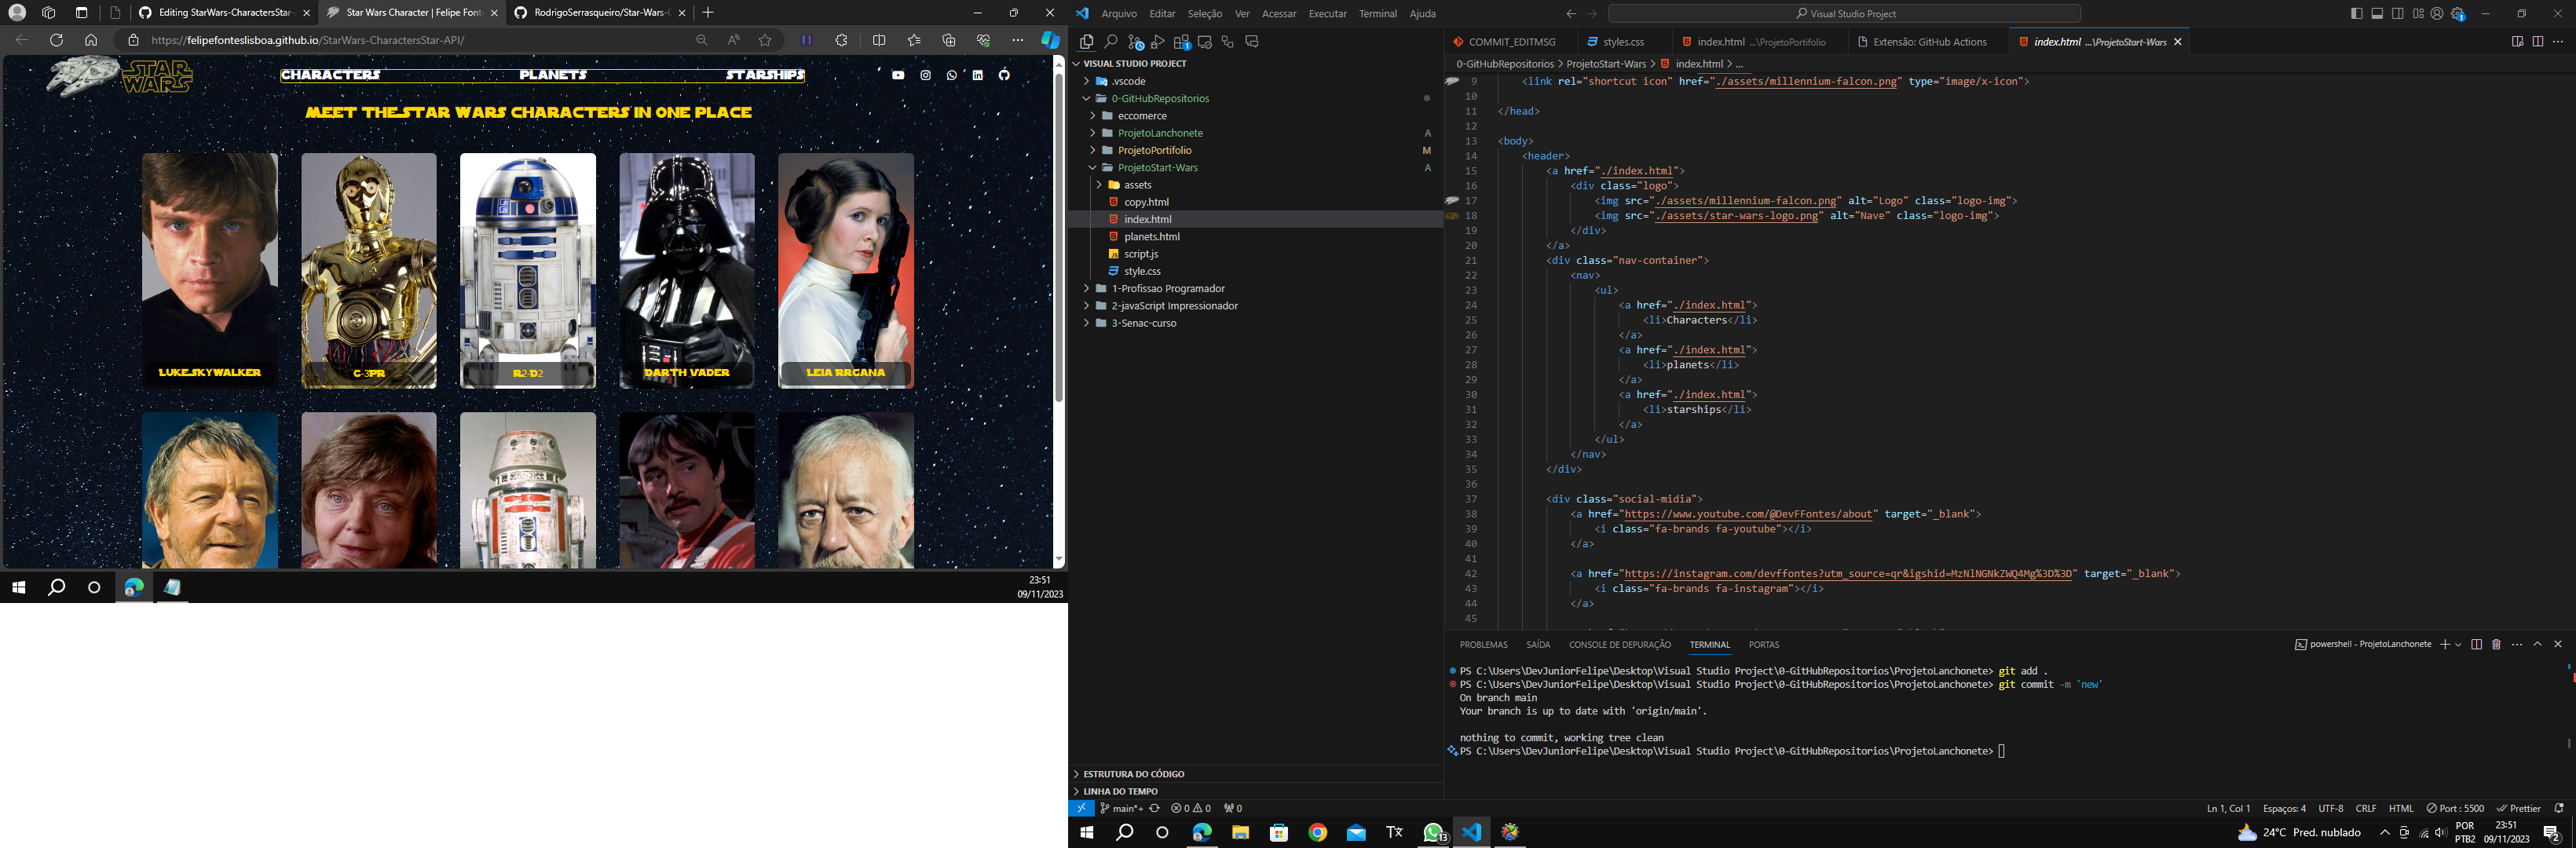This screenshot has height=848, width=2576.
Task: Click the PLANETS link on the webpage
Action: (553, 75)
